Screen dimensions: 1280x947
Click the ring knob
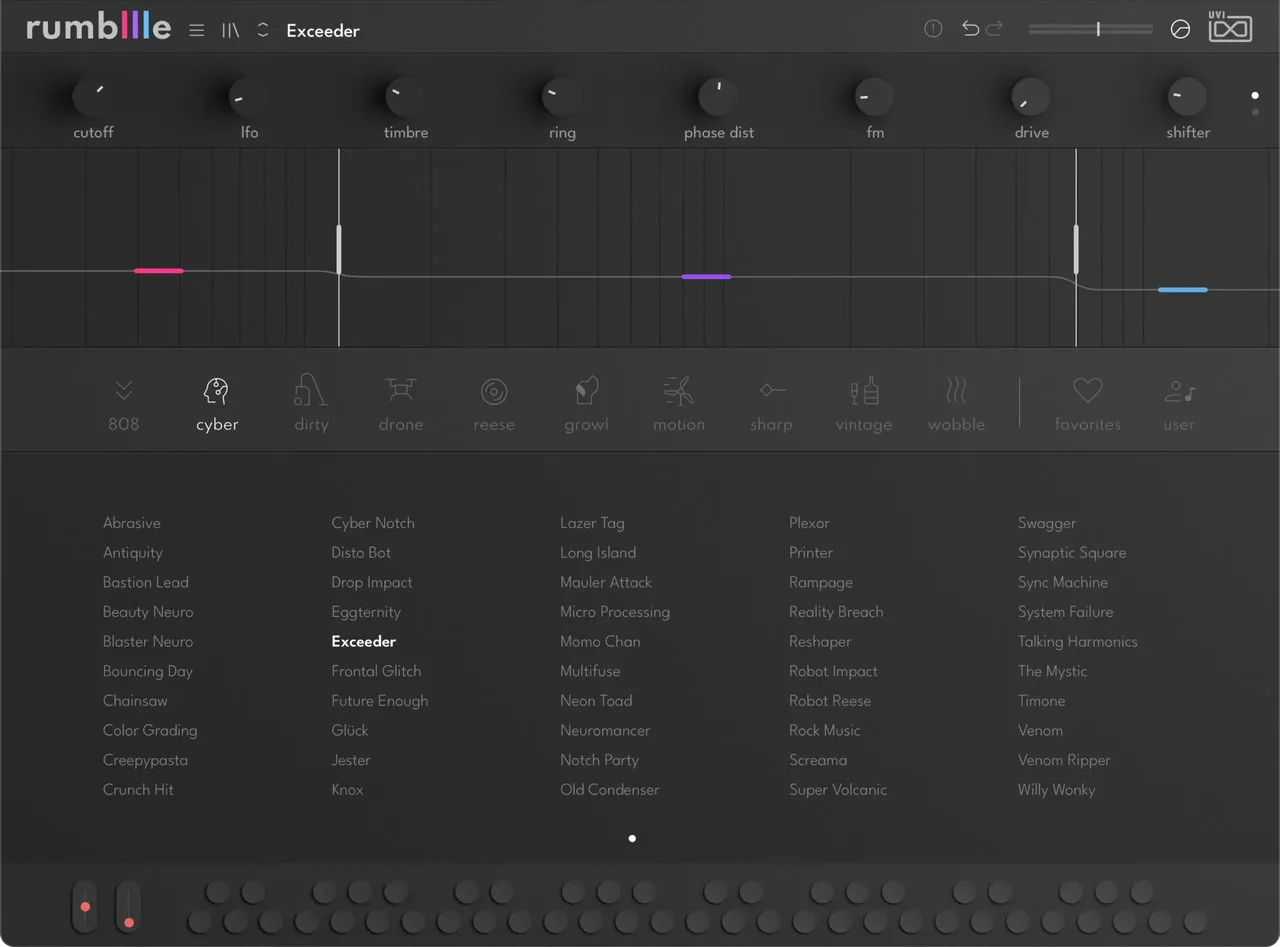pos(561,97)
